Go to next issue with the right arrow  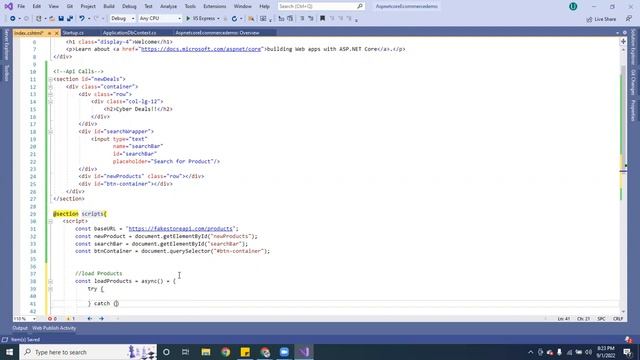[x=101, y=318]
